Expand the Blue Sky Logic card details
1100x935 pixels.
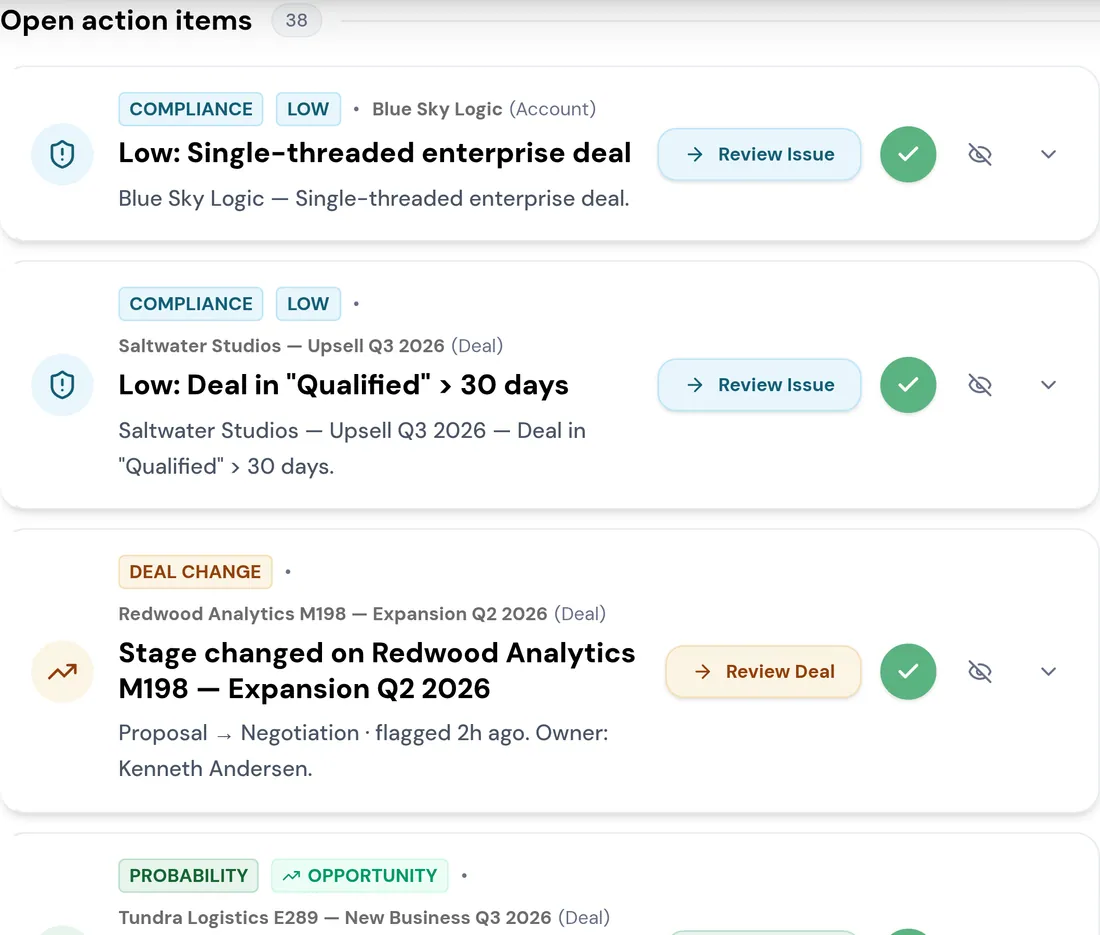pyautogui.click(x=1048, y=154)
